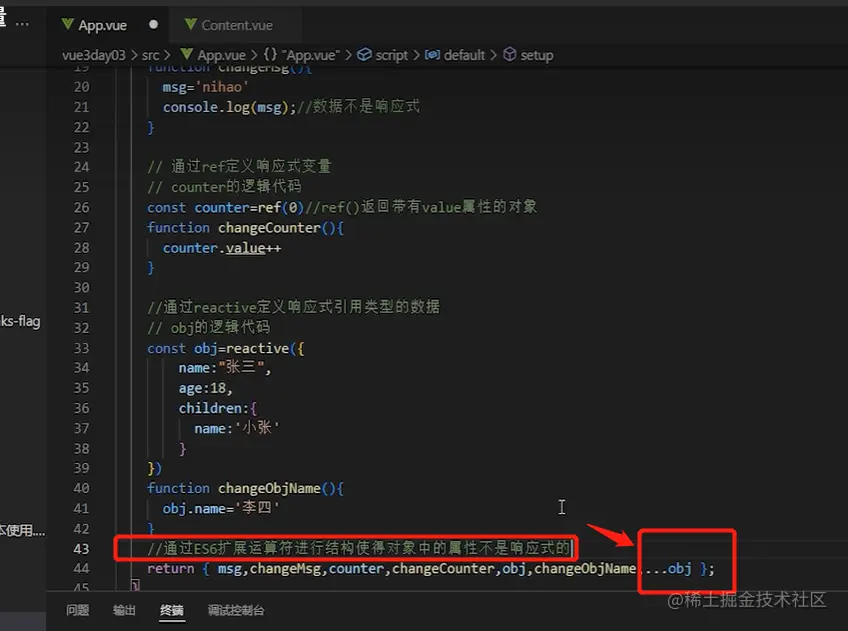Select App.vue file in the breadcrumb

coord(221,55)
